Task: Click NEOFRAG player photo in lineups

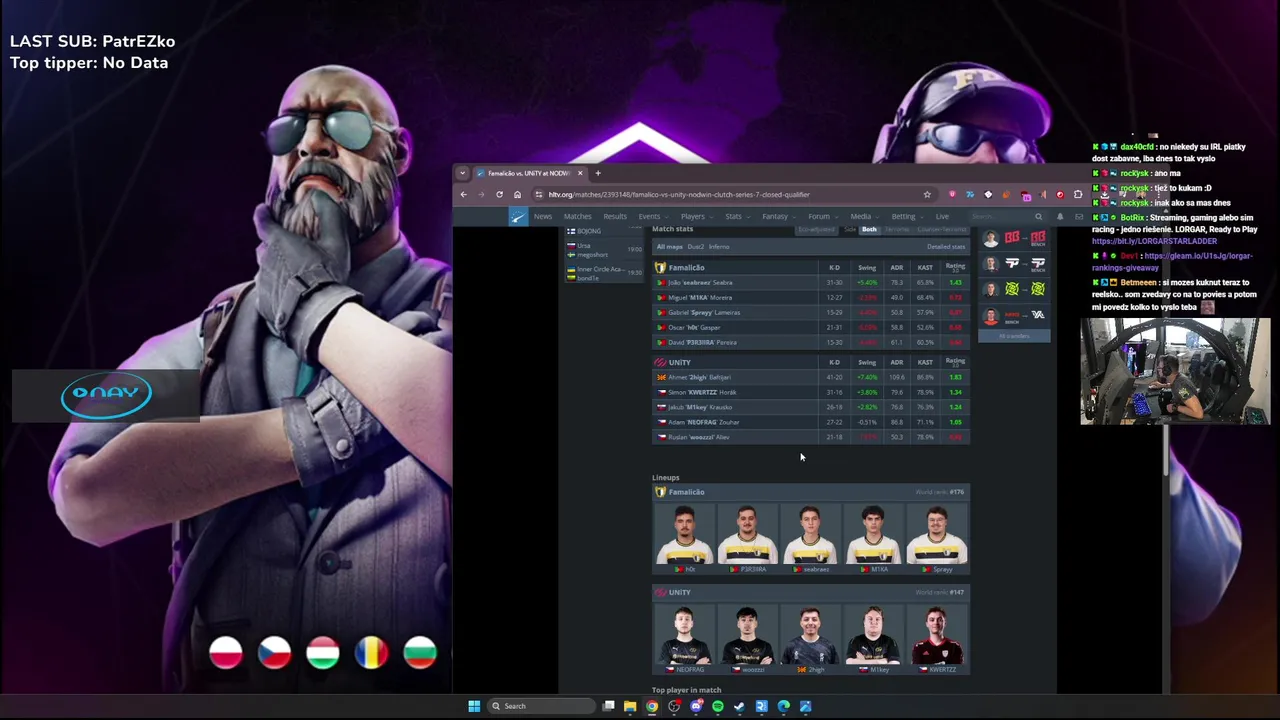Action: tap(685, 635)
